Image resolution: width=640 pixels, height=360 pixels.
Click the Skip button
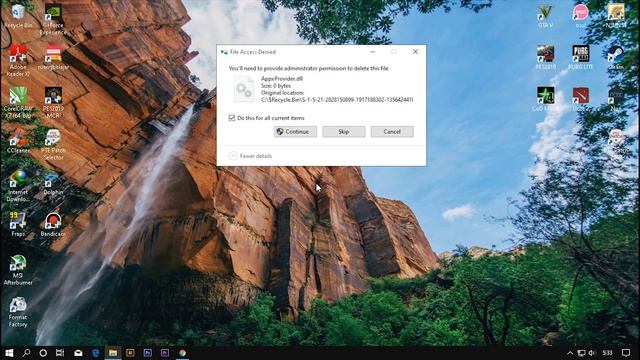point(344,132)
